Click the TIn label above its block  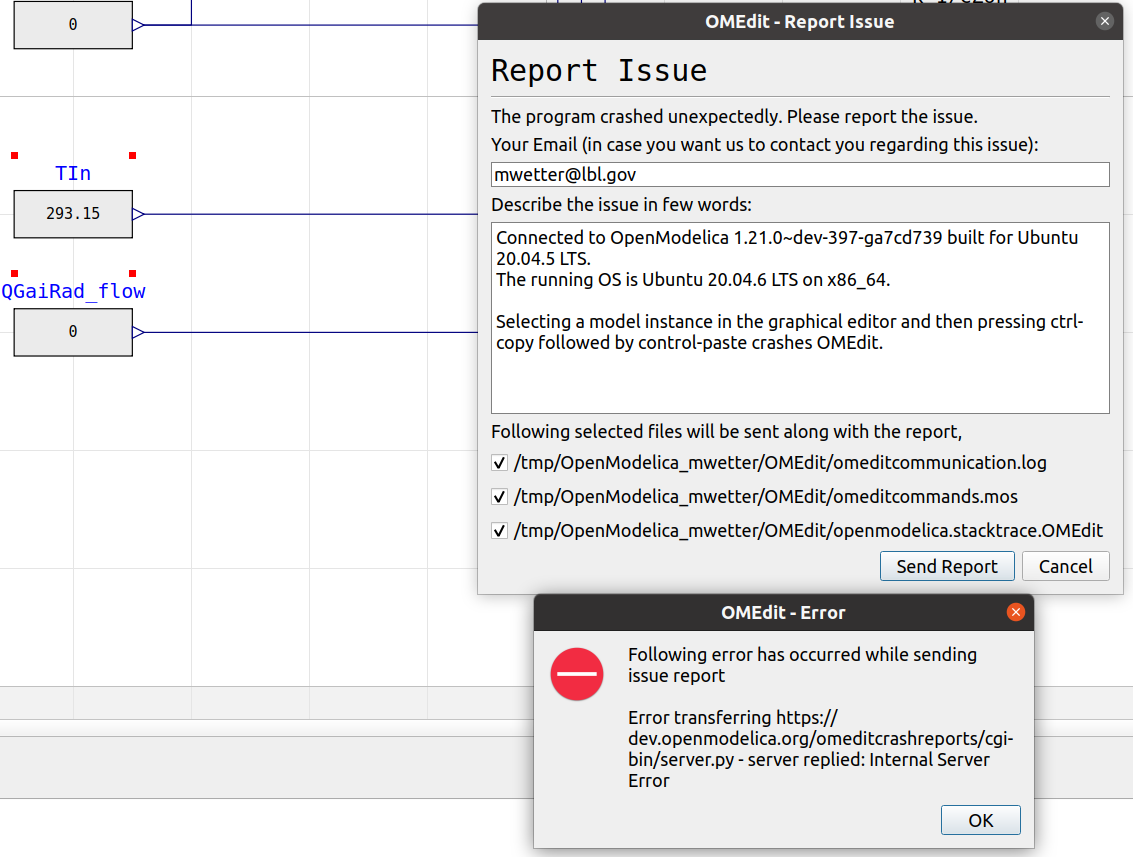pos(70,172)
